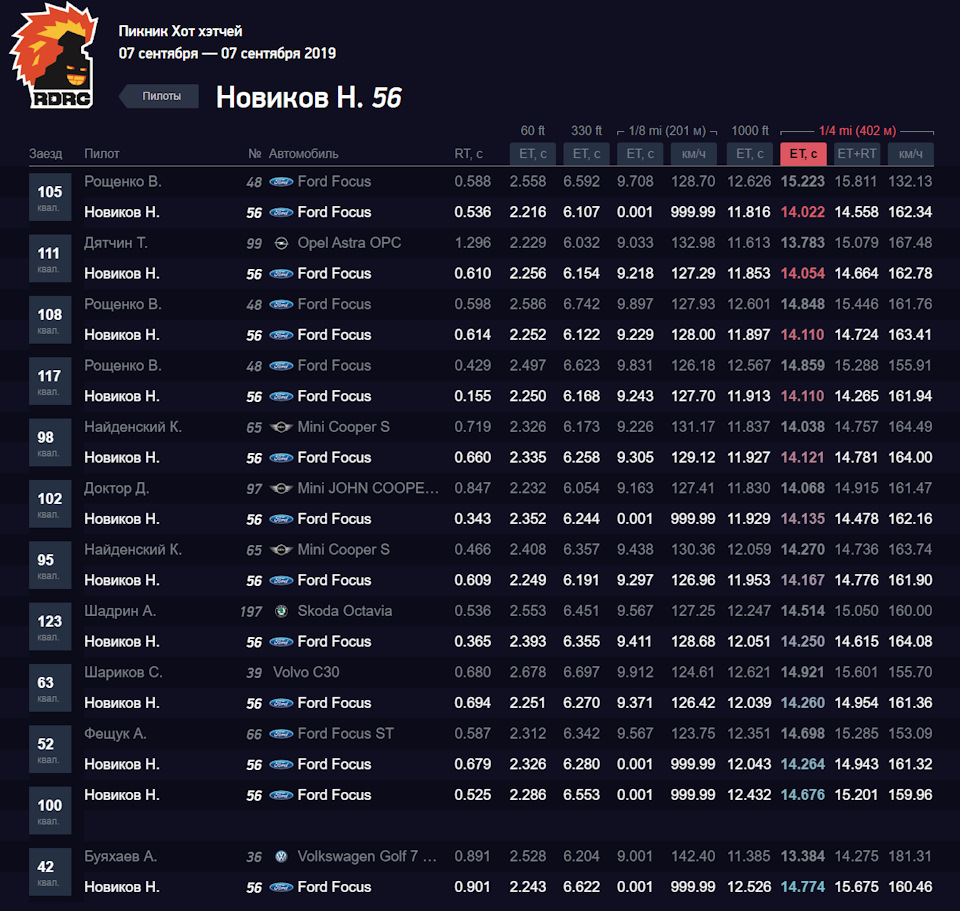Sort by 330 ft ET column

pos(587,154)
